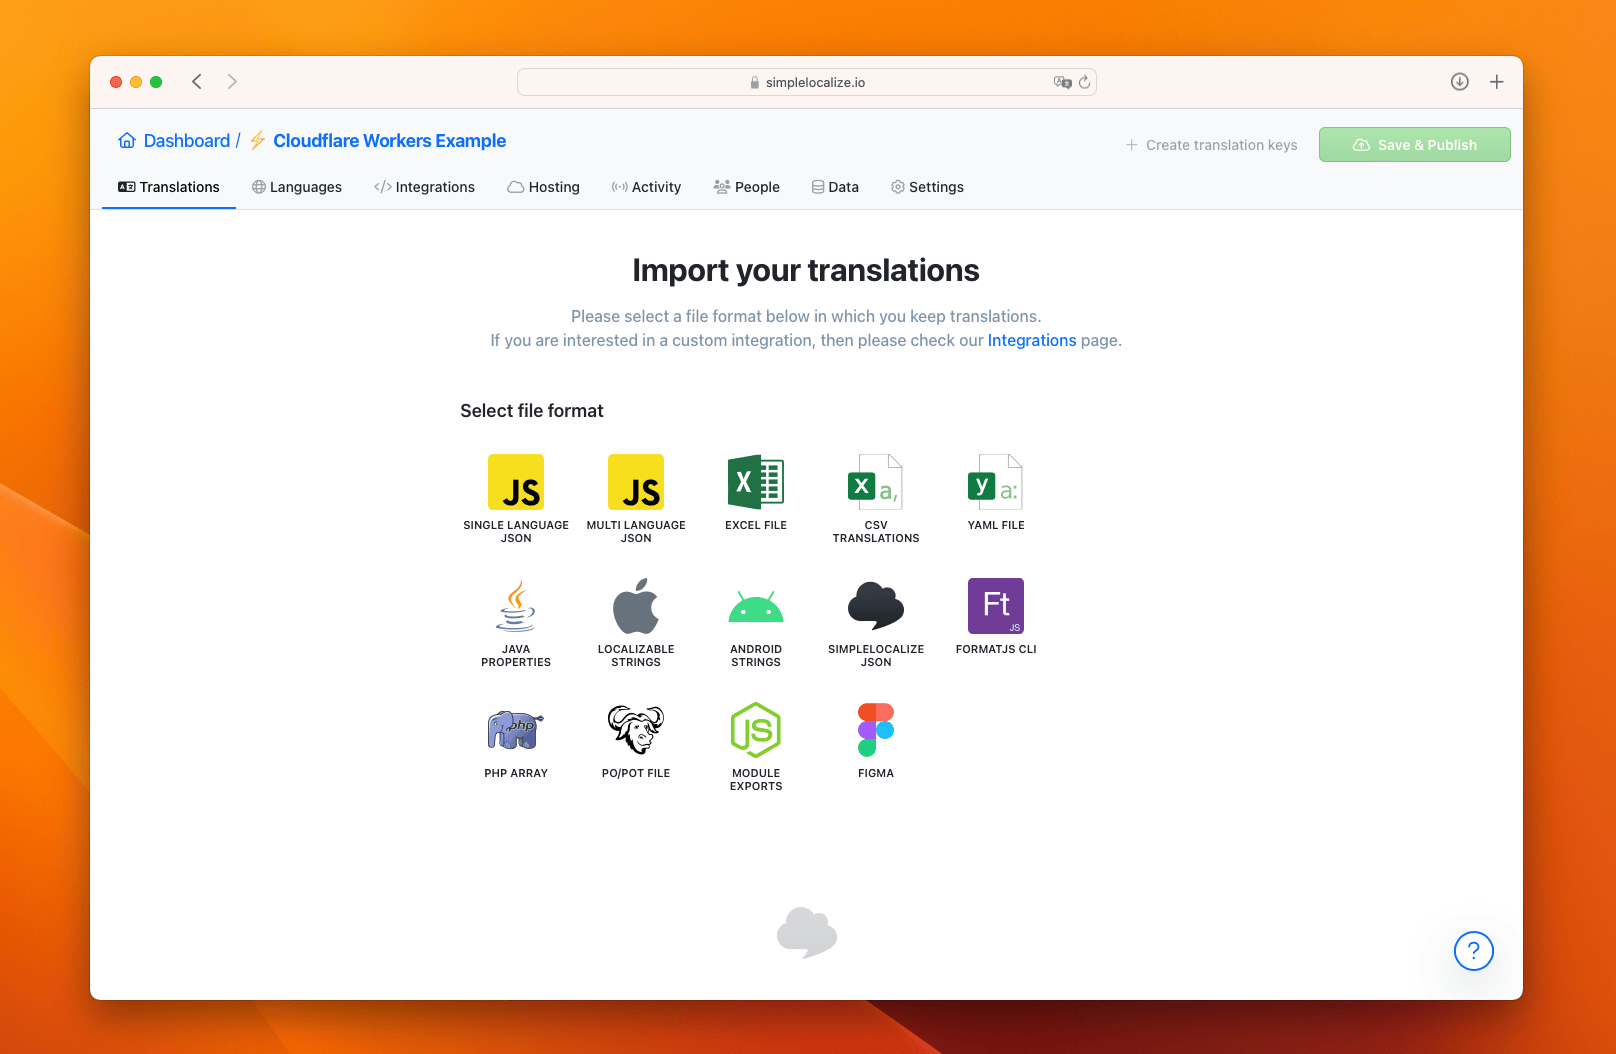
Task: Go to Dashboard breadcrumb link
Action: [x=187, y=141]
